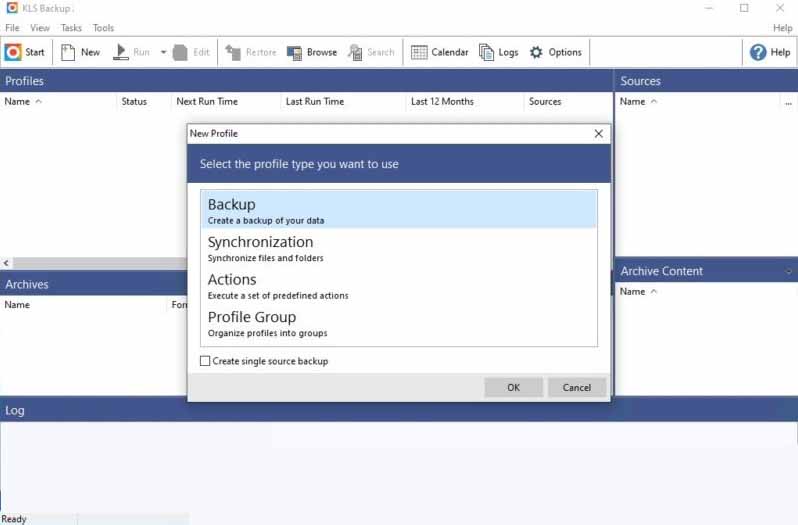Select the Synchronization profile type

[399, 248]
